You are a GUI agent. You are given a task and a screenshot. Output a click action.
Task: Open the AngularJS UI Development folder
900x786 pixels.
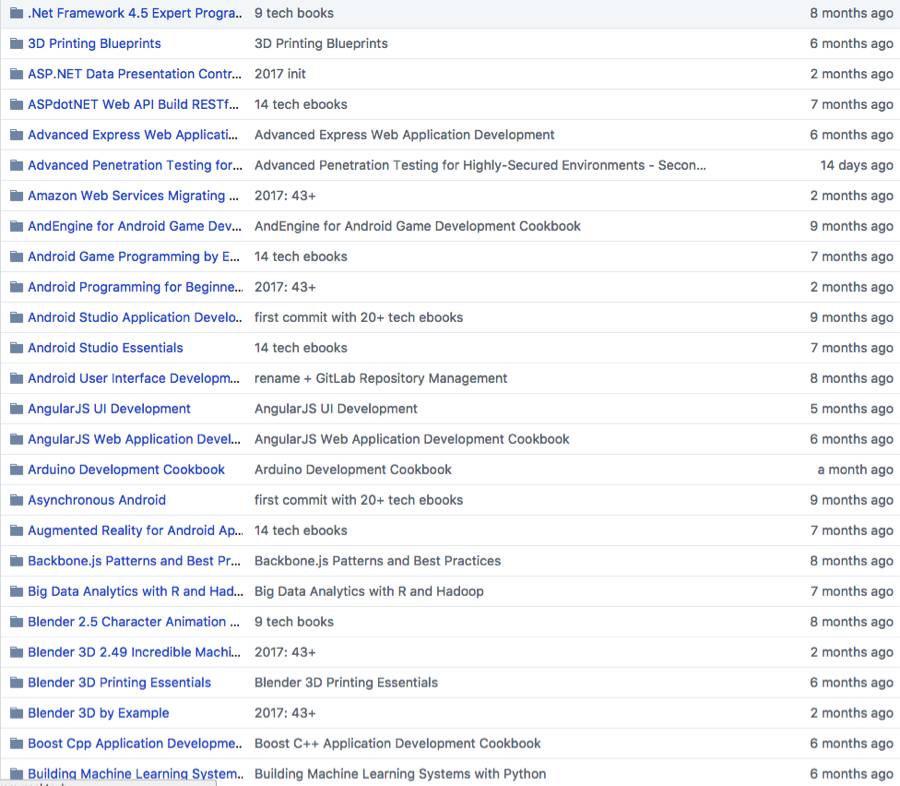click(109, 409)
